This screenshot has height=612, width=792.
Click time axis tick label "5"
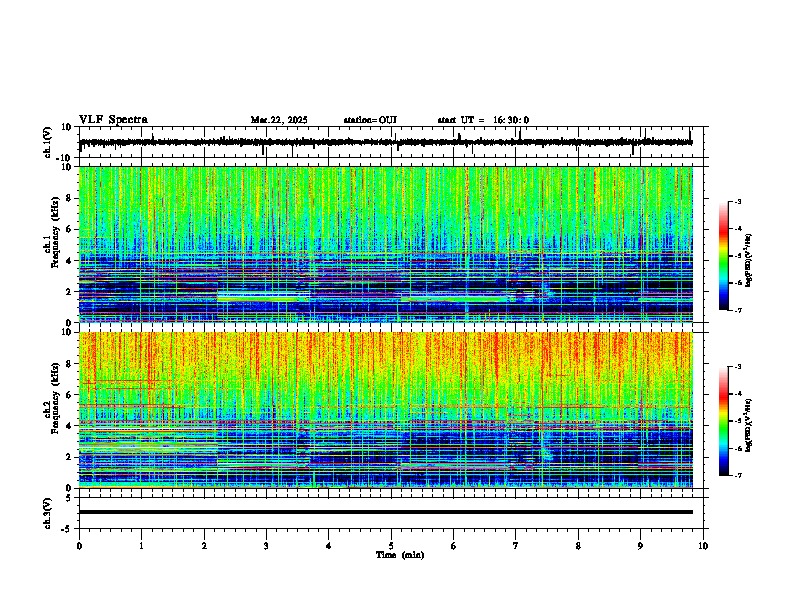click(391, 546)
